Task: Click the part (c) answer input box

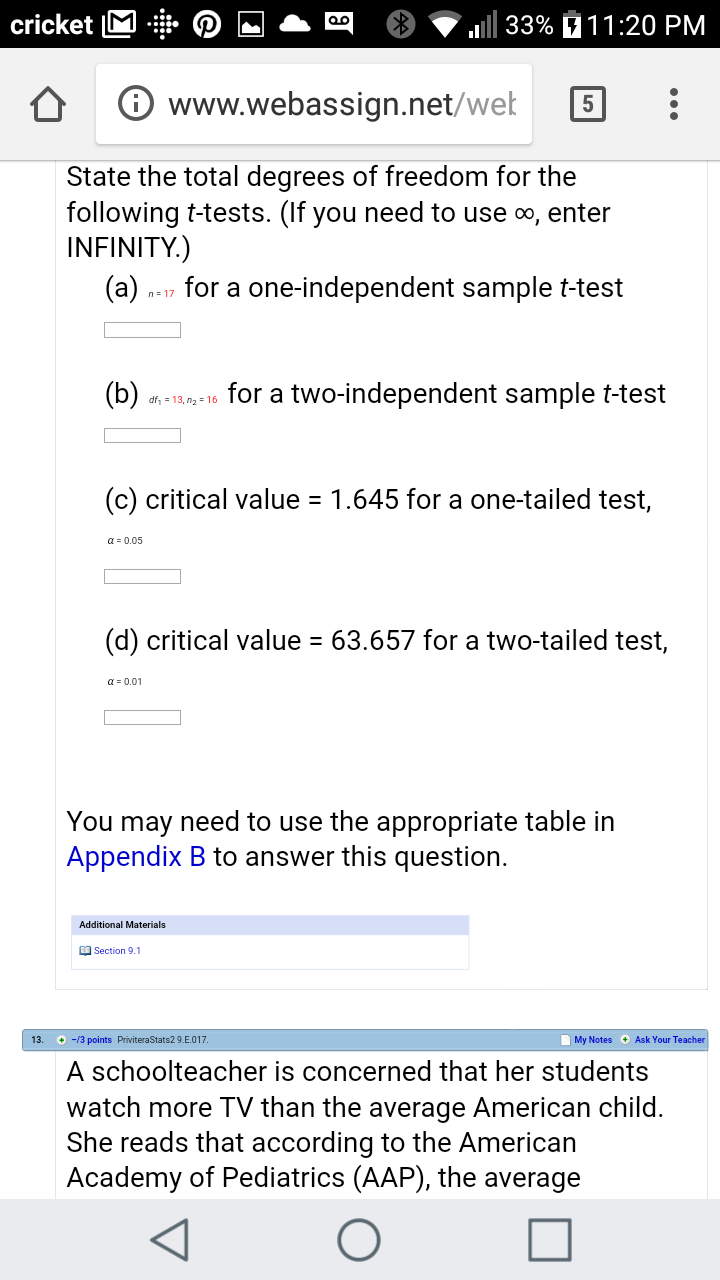Action: point(143,576)
